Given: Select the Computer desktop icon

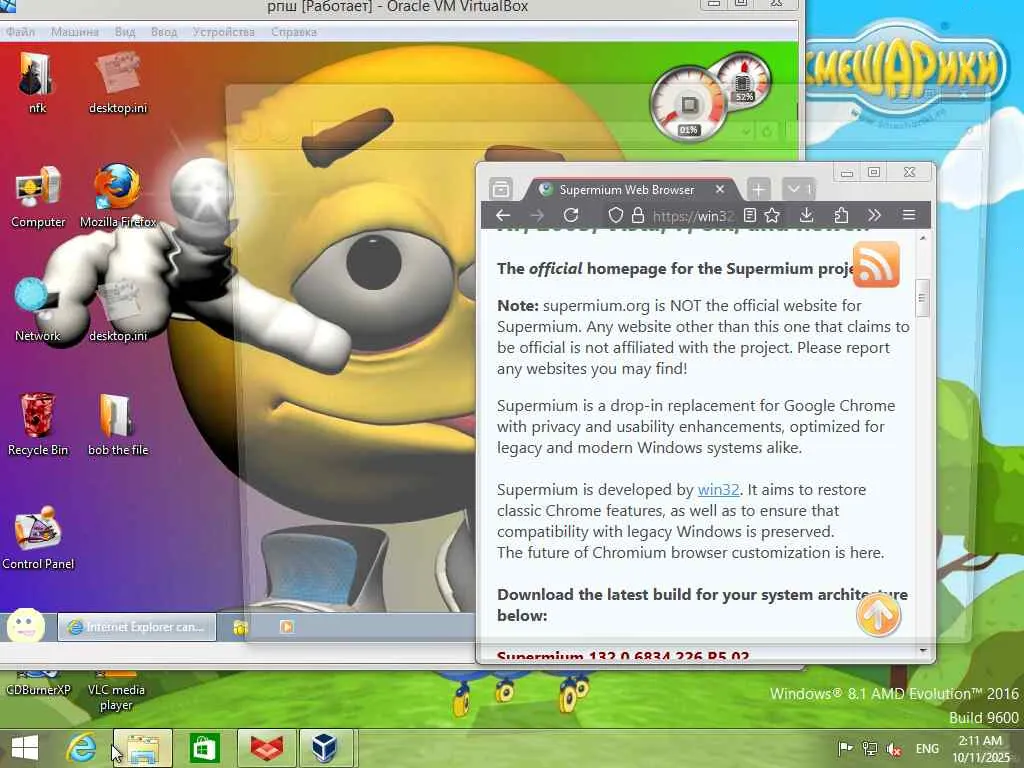Looking at the screenshot, I should point(38,196).
